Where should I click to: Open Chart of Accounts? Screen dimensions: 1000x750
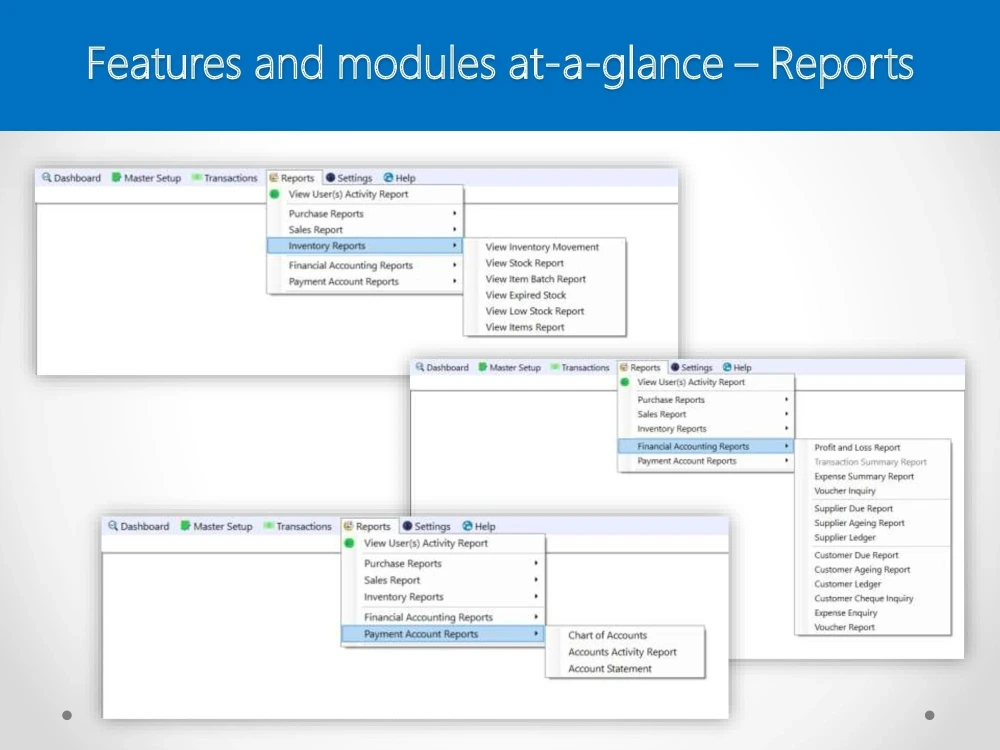(607, 635)
